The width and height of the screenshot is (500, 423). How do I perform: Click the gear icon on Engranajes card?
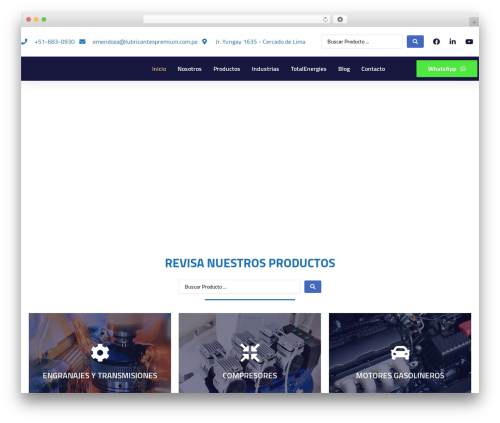100,353
